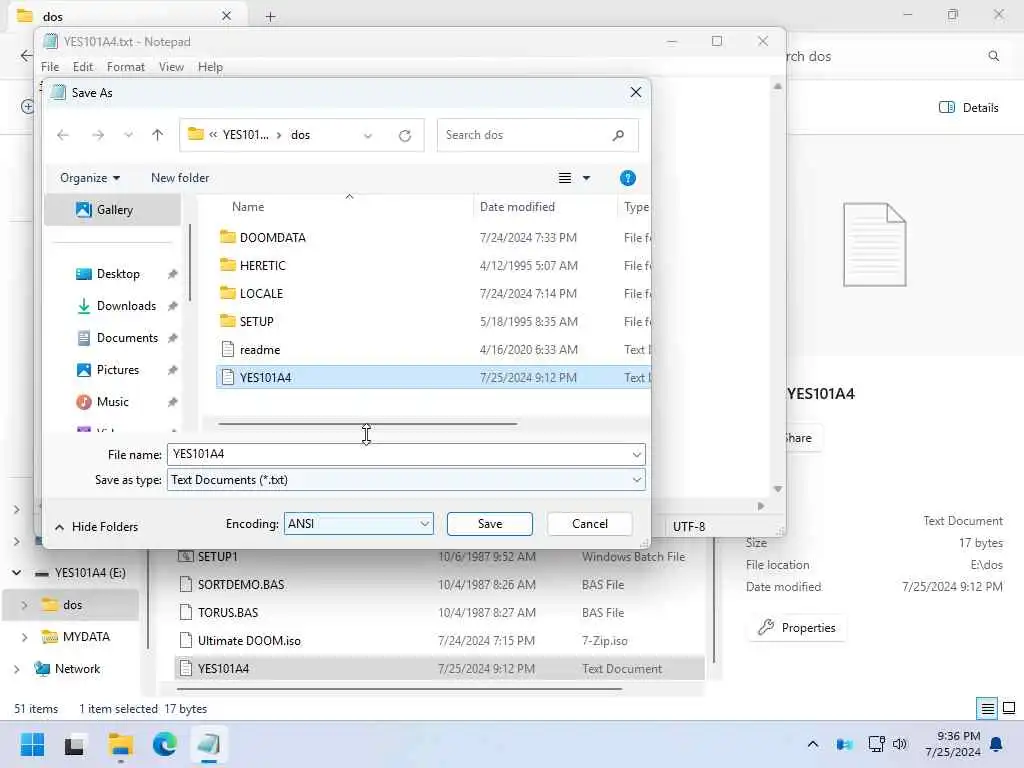Unpin Music using its pin icon
Screen dimensions: 1024x768
point(172,402)
